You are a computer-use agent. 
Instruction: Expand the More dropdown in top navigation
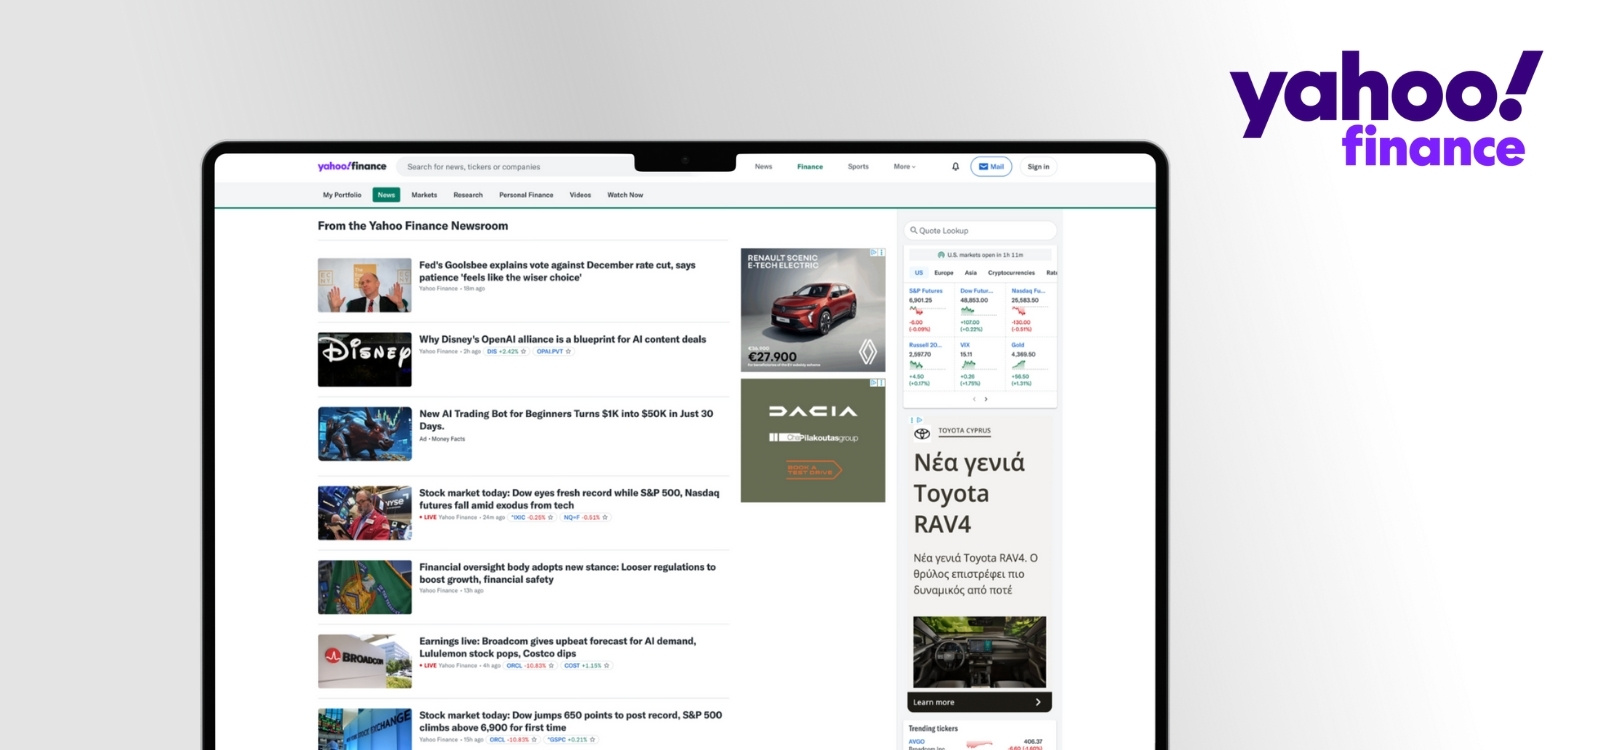point(904,167)
